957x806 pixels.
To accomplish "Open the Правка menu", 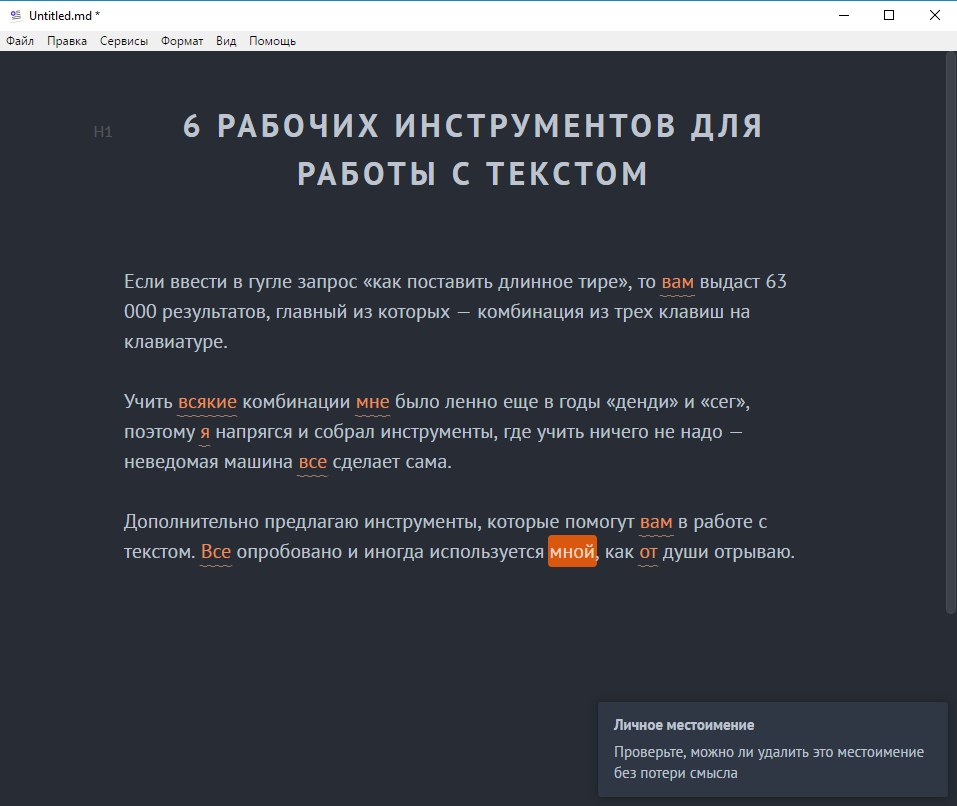I will click(x=67, y=41).
